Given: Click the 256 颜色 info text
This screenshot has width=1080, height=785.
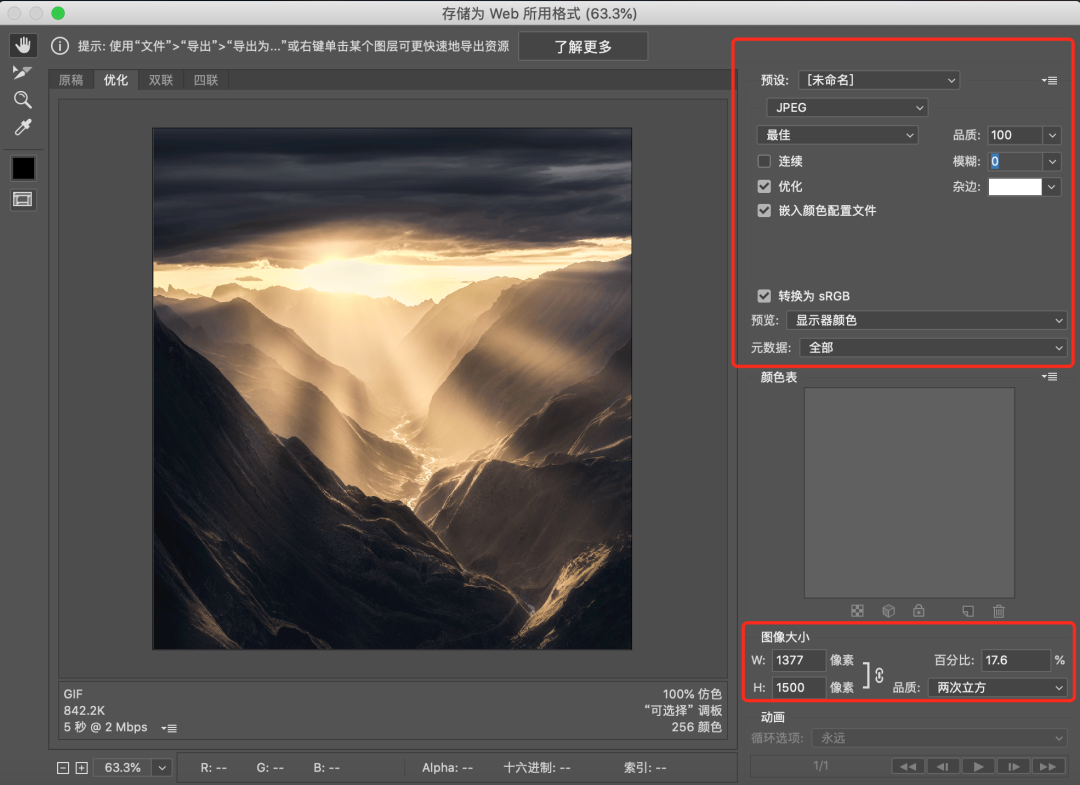Looking at the screenshot, I should [x=696, y=727].
